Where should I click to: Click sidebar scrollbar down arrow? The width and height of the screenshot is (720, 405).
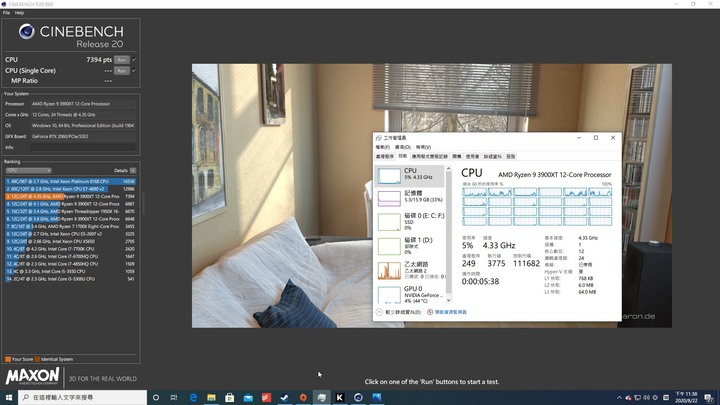click(449, 300)
